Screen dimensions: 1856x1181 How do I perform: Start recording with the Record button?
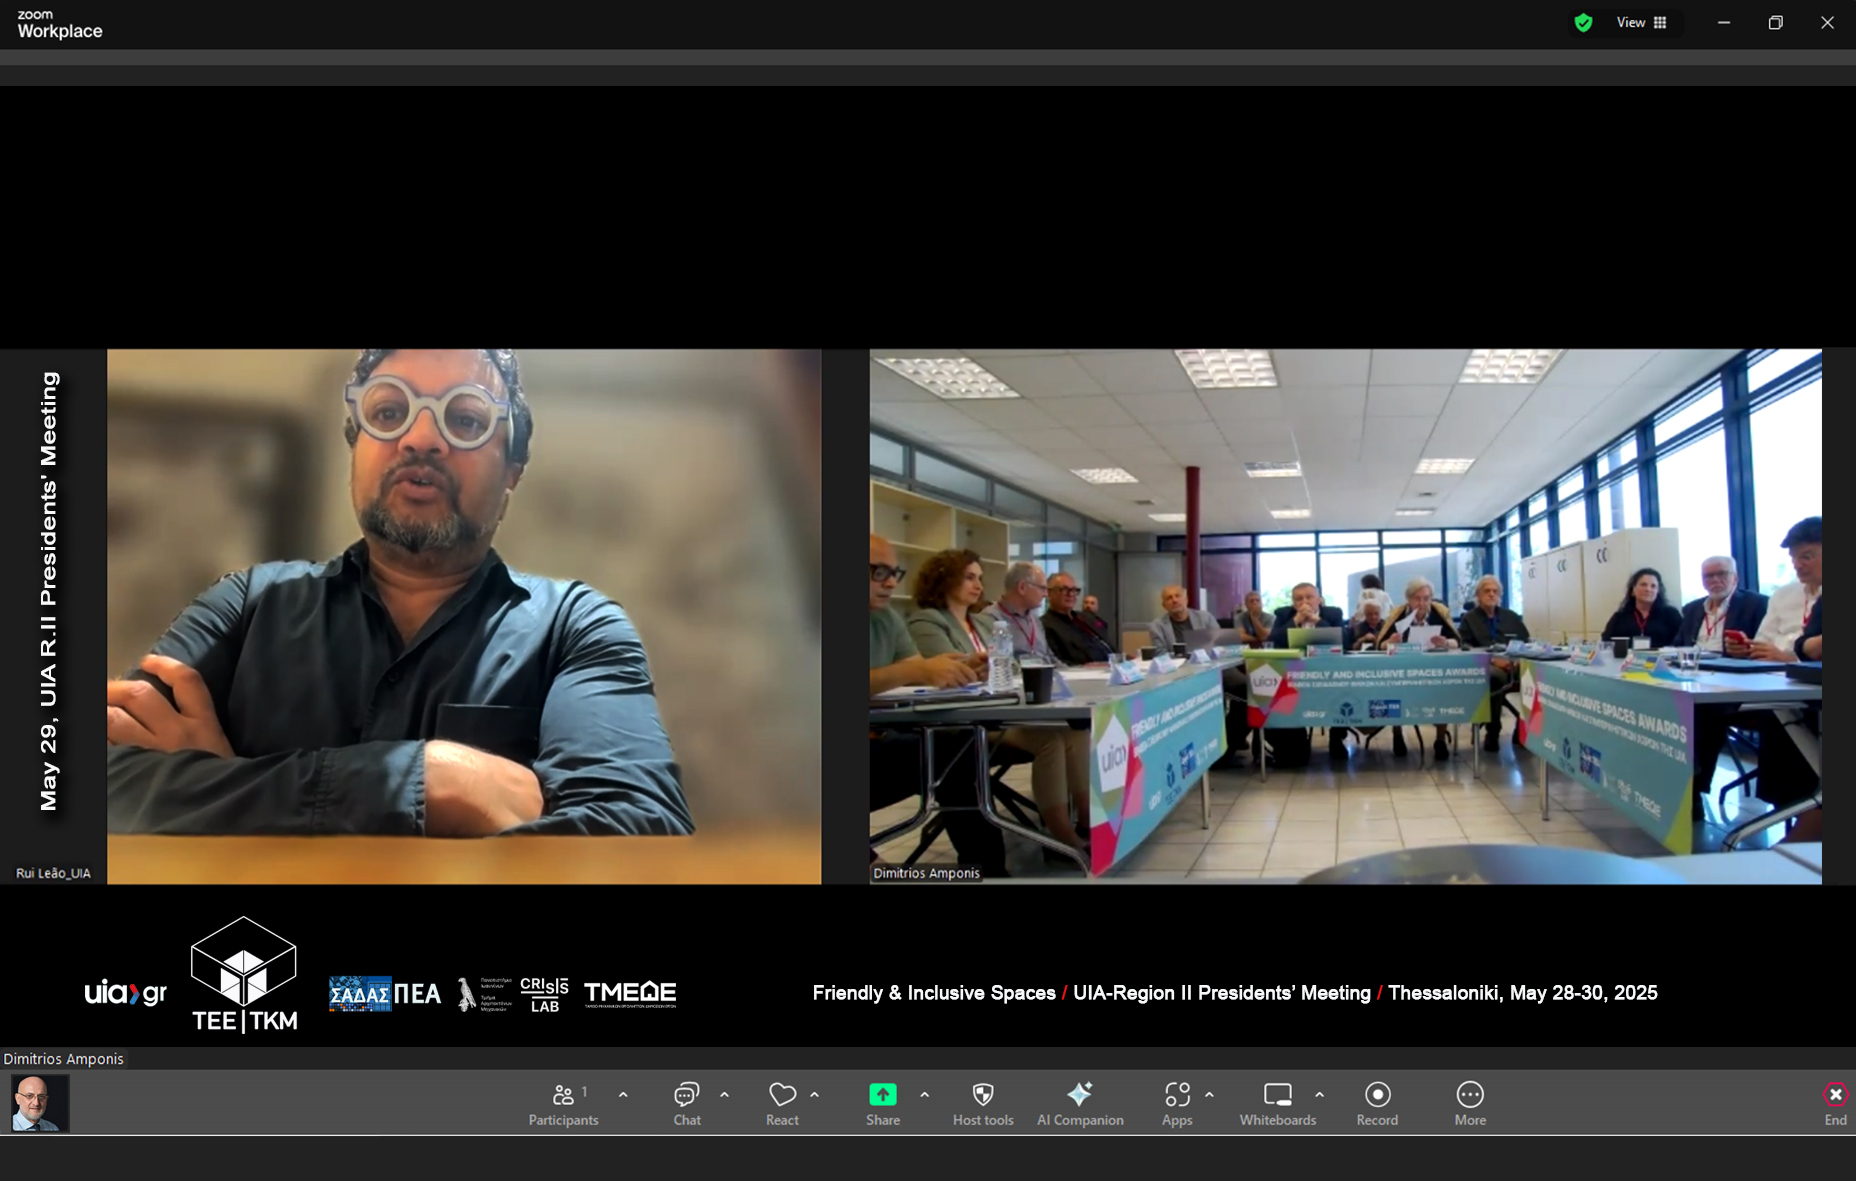click(x=1377, y=1104)
